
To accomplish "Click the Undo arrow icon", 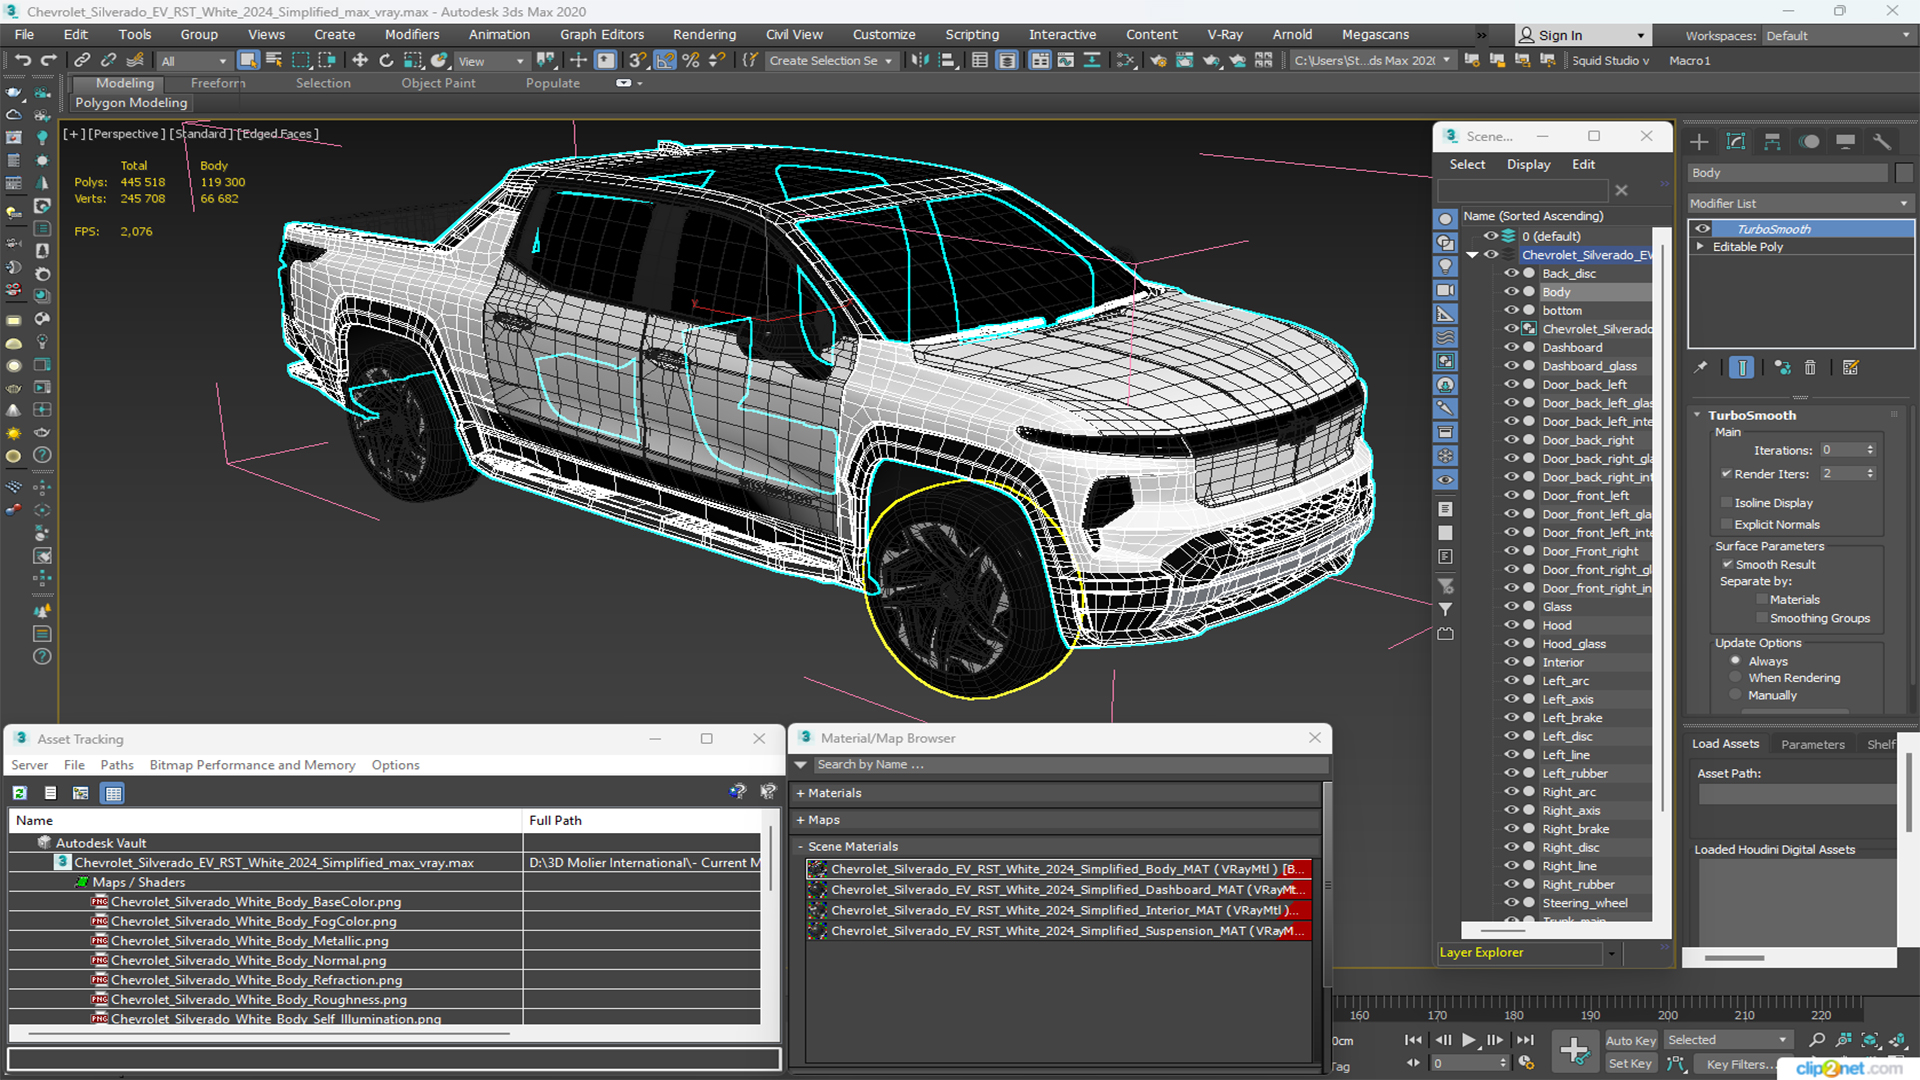I will pyautogui.click(x=22, y=60).
